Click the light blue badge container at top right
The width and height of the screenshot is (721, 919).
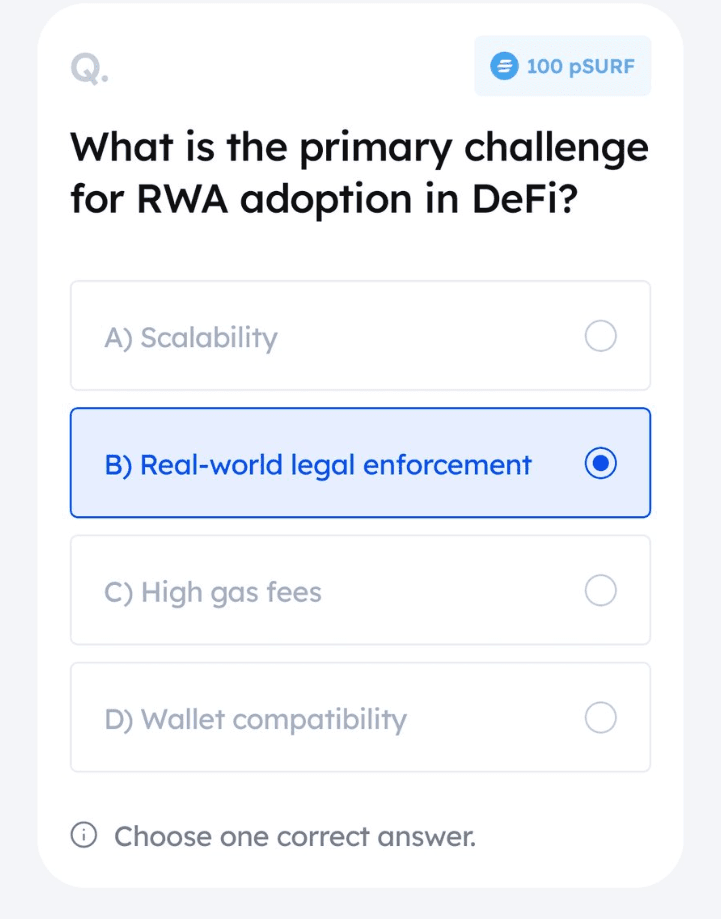[x=562, y=66]
